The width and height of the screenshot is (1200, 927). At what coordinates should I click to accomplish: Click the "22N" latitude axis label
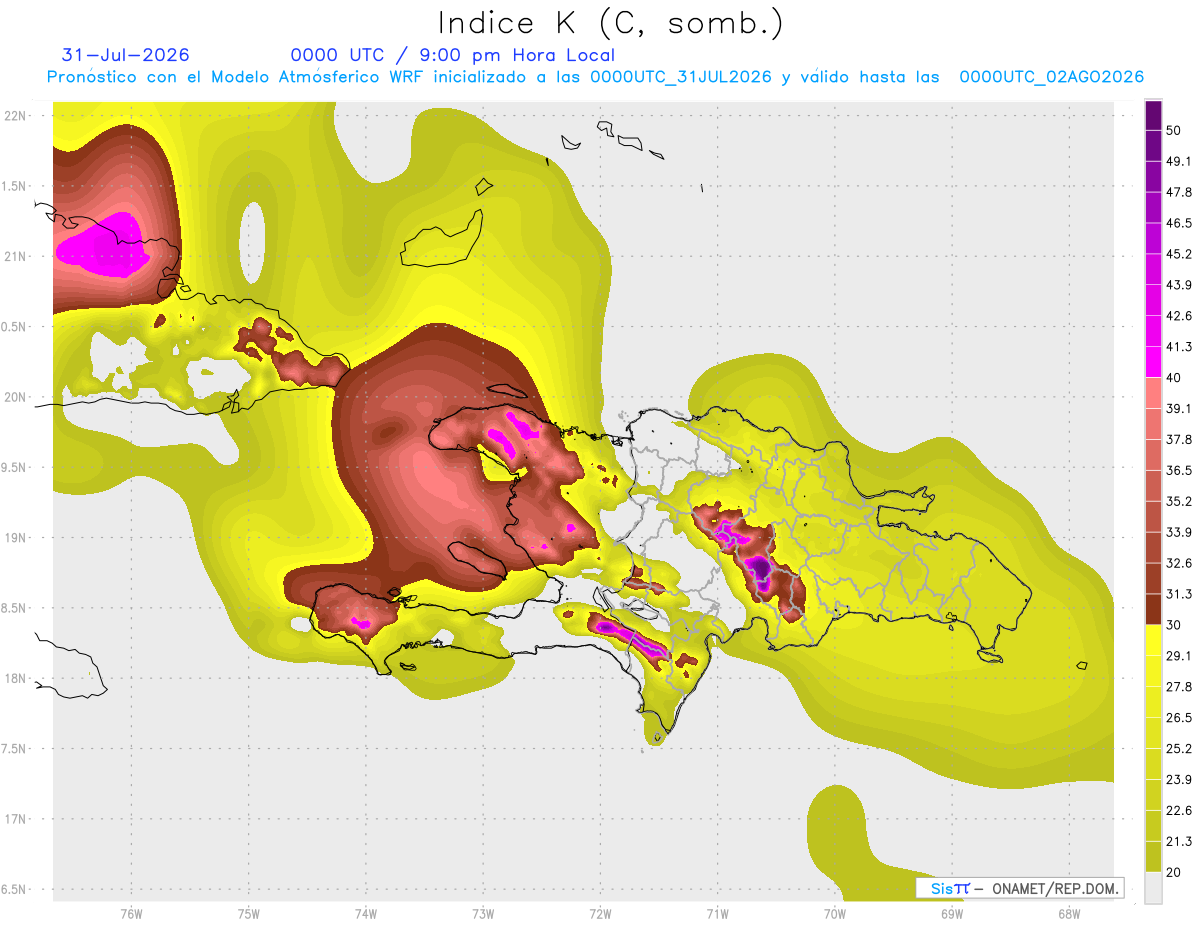(16, 115)
